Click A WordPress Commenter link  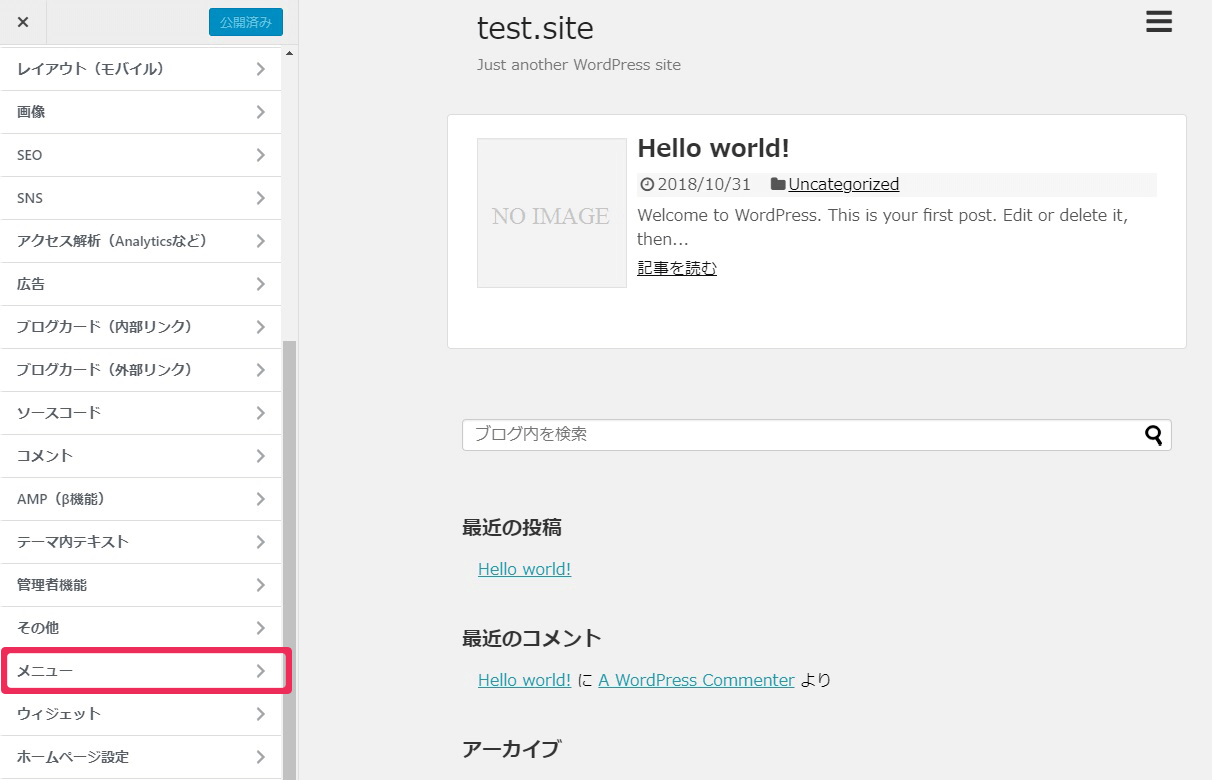696,680
